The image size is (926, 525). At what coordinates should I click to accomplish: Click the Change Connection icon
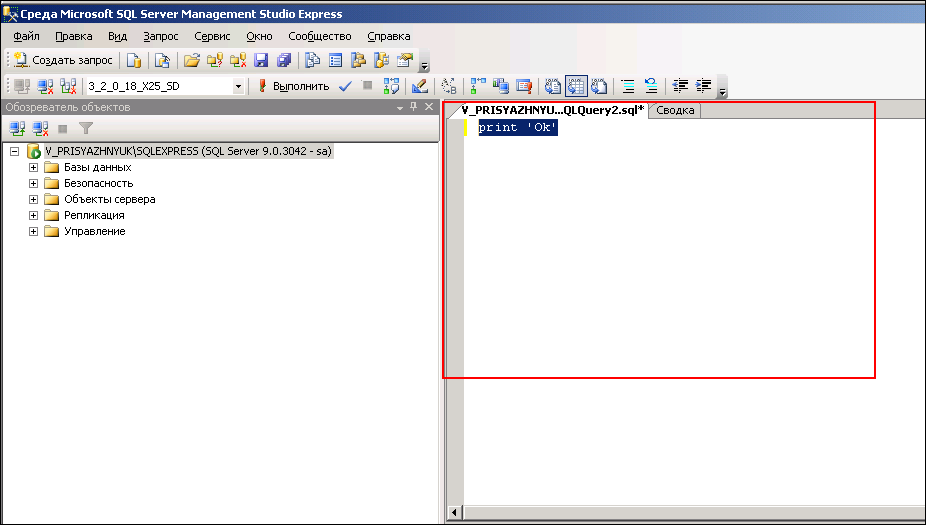click(68, 86)
